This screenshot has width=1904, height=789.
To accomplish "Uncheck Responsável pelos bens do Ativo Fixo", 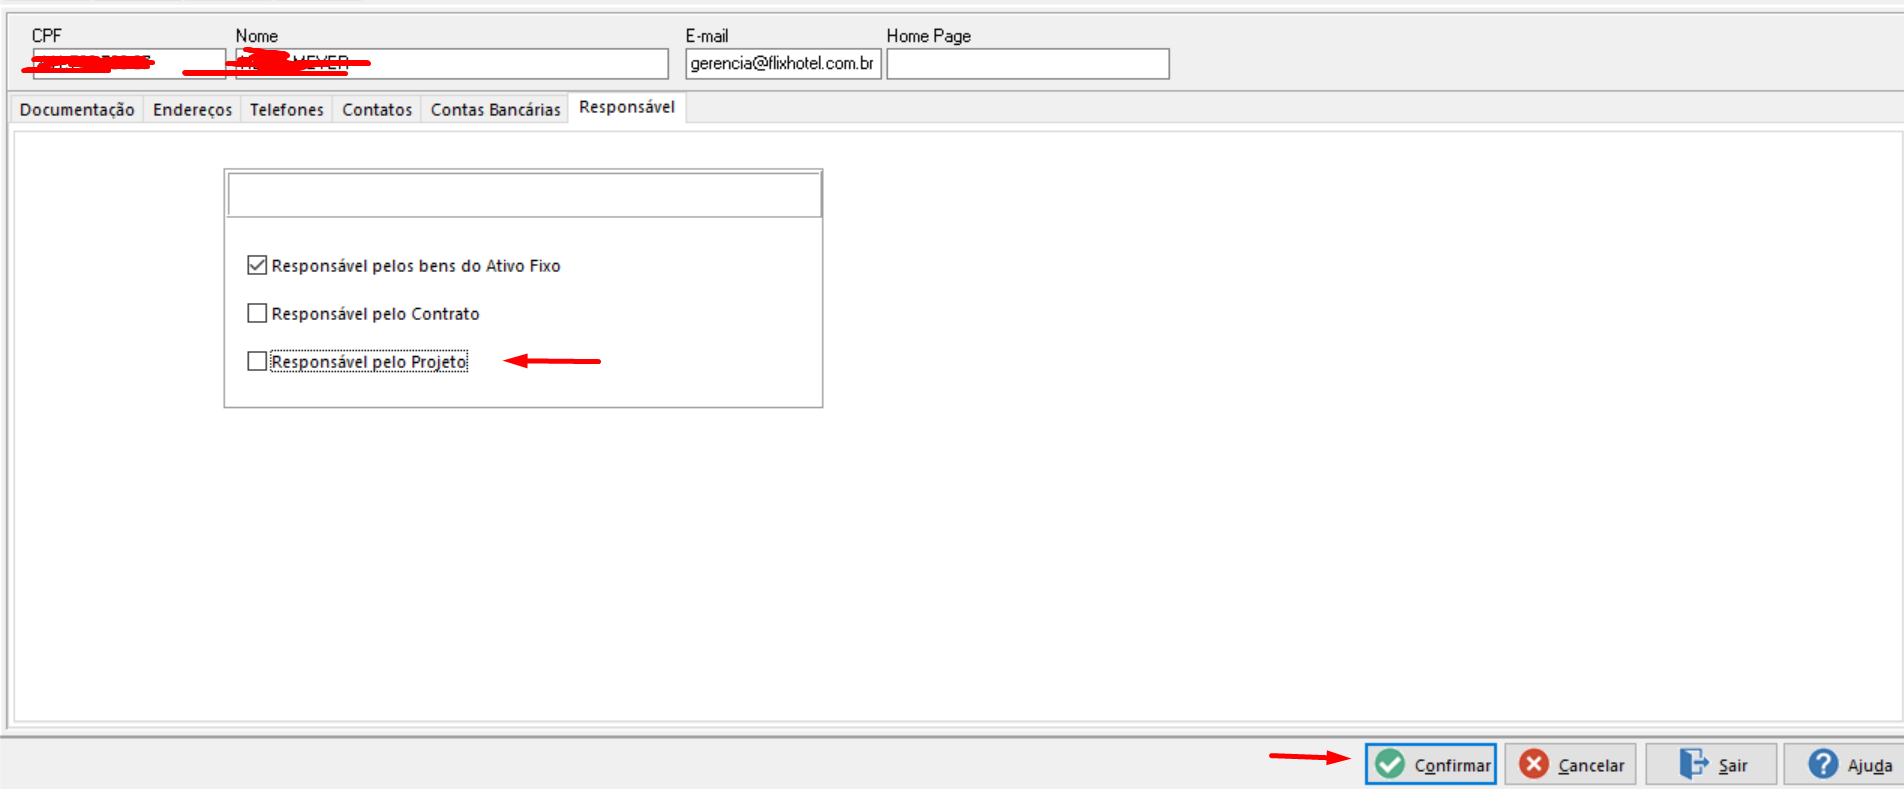I will [x=257, y=265].
